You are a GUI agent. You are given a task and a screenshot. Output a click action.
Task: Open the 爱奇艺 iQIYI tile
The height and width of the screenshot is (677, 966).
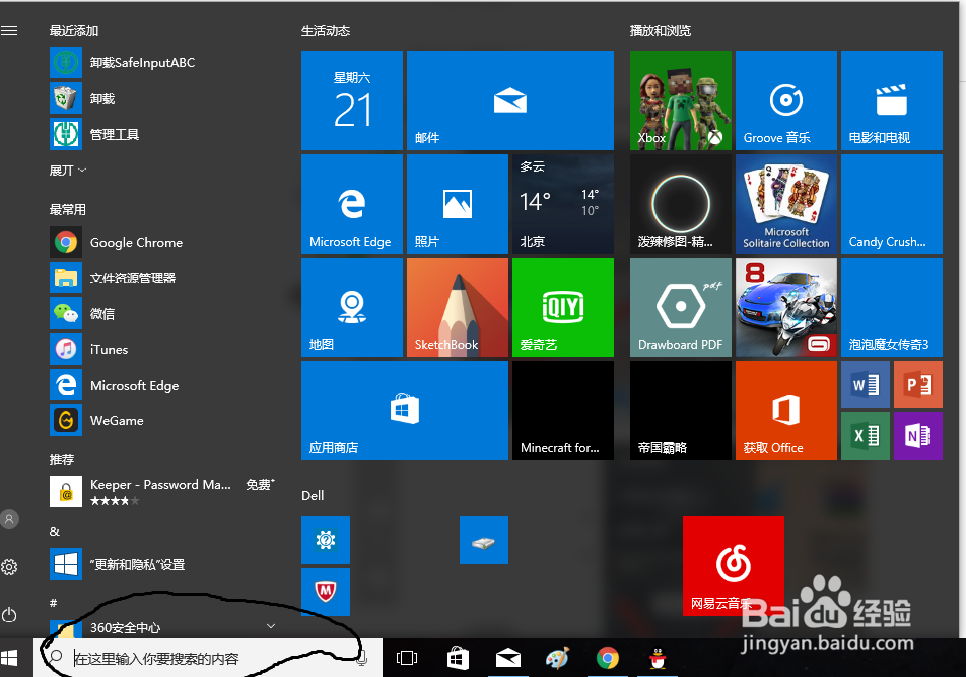[562, 307]
